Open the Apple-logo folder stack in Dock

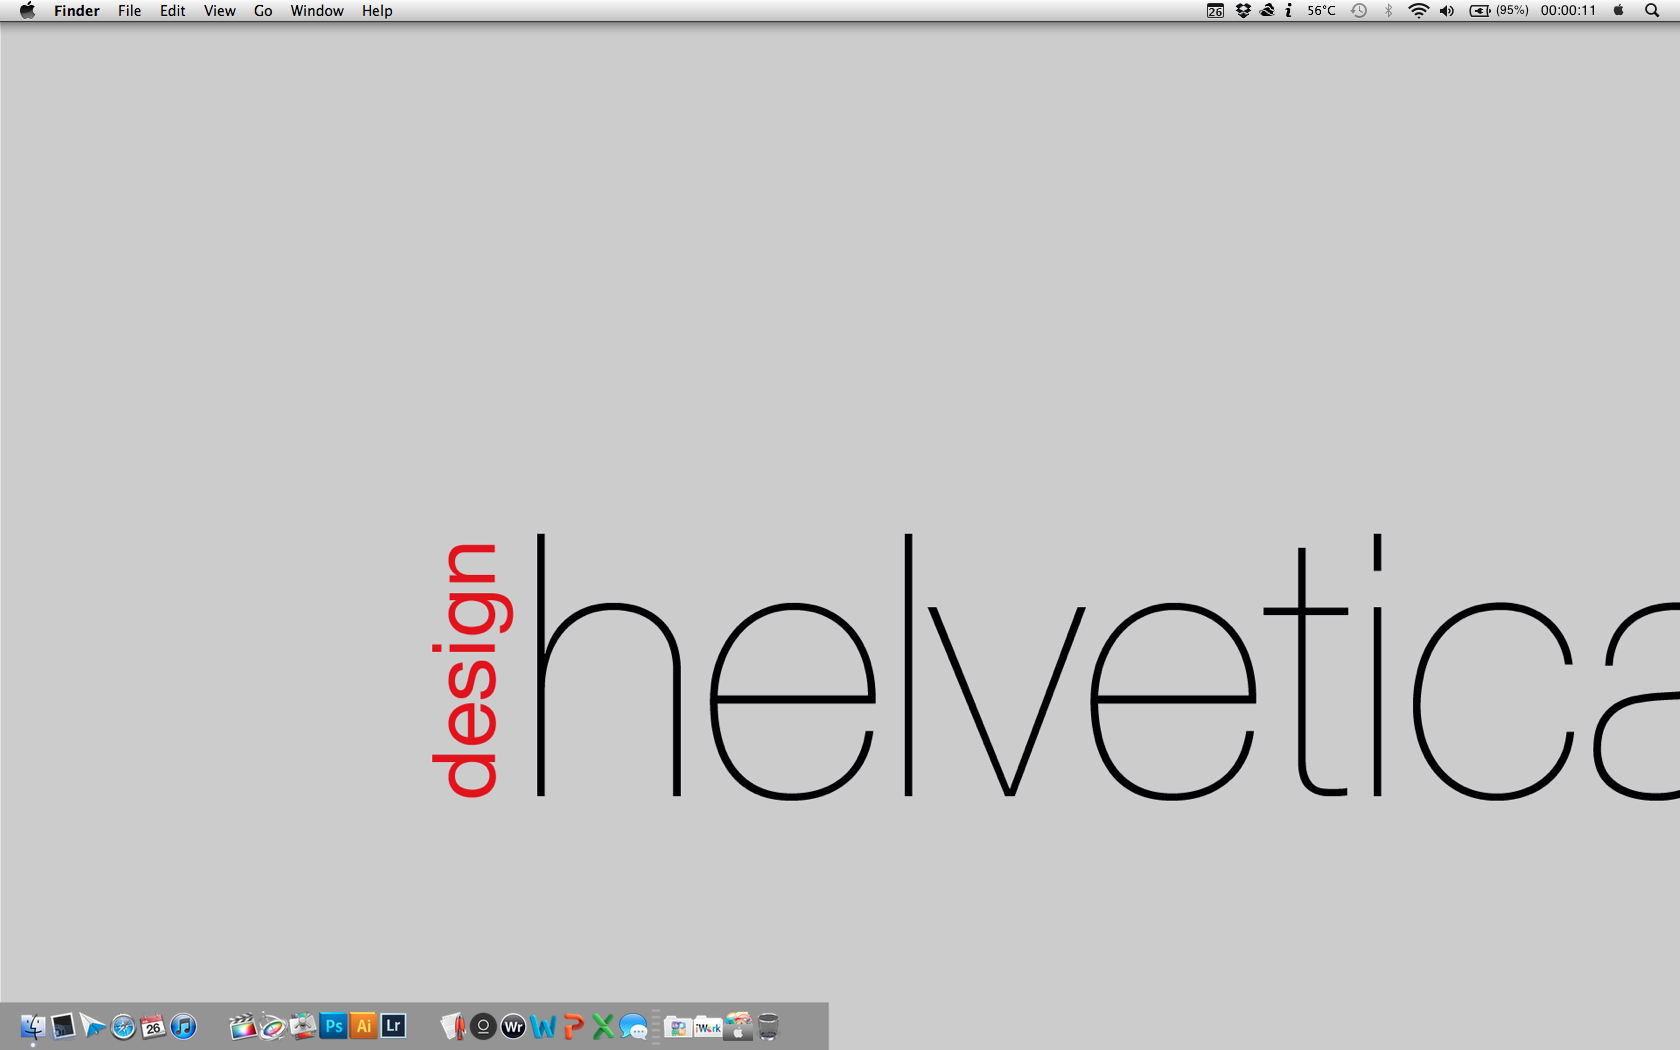coord(738,1027)
